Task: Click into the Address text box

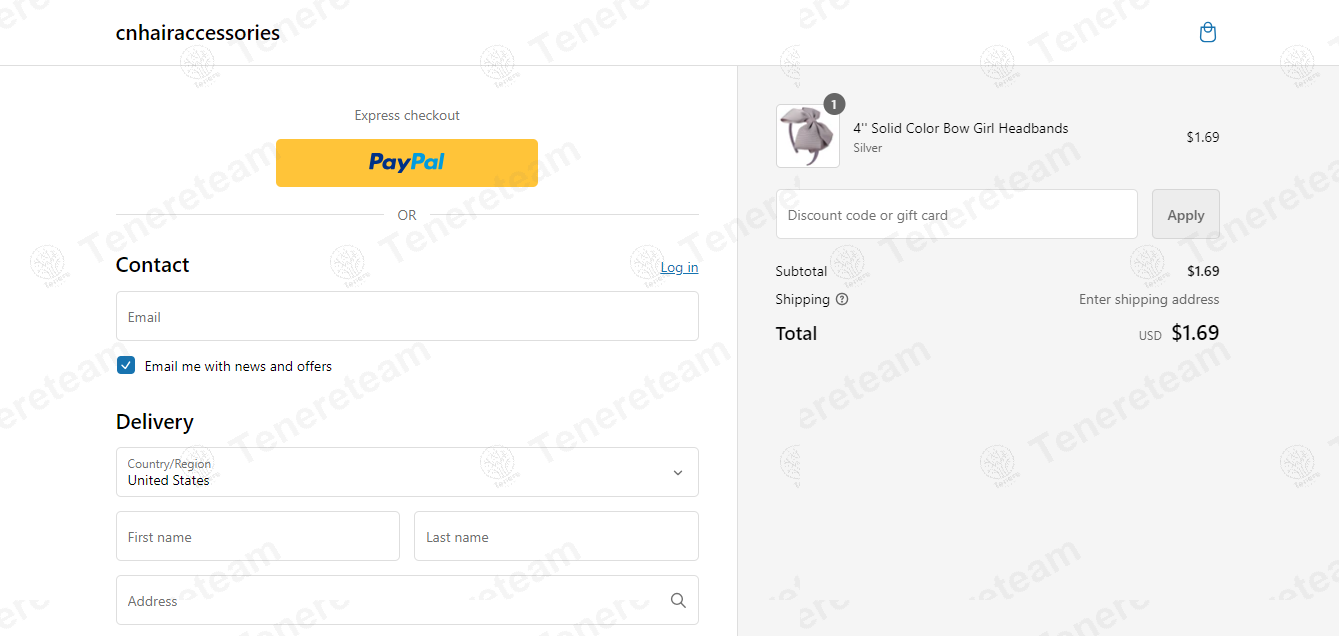Action: point(407,600)
